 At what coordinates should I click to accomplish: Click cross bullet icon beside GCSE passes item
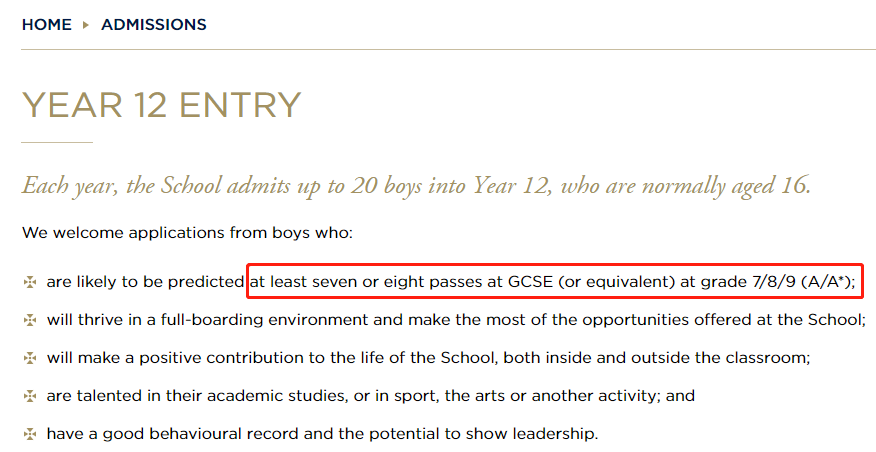(x=30, y=282)
